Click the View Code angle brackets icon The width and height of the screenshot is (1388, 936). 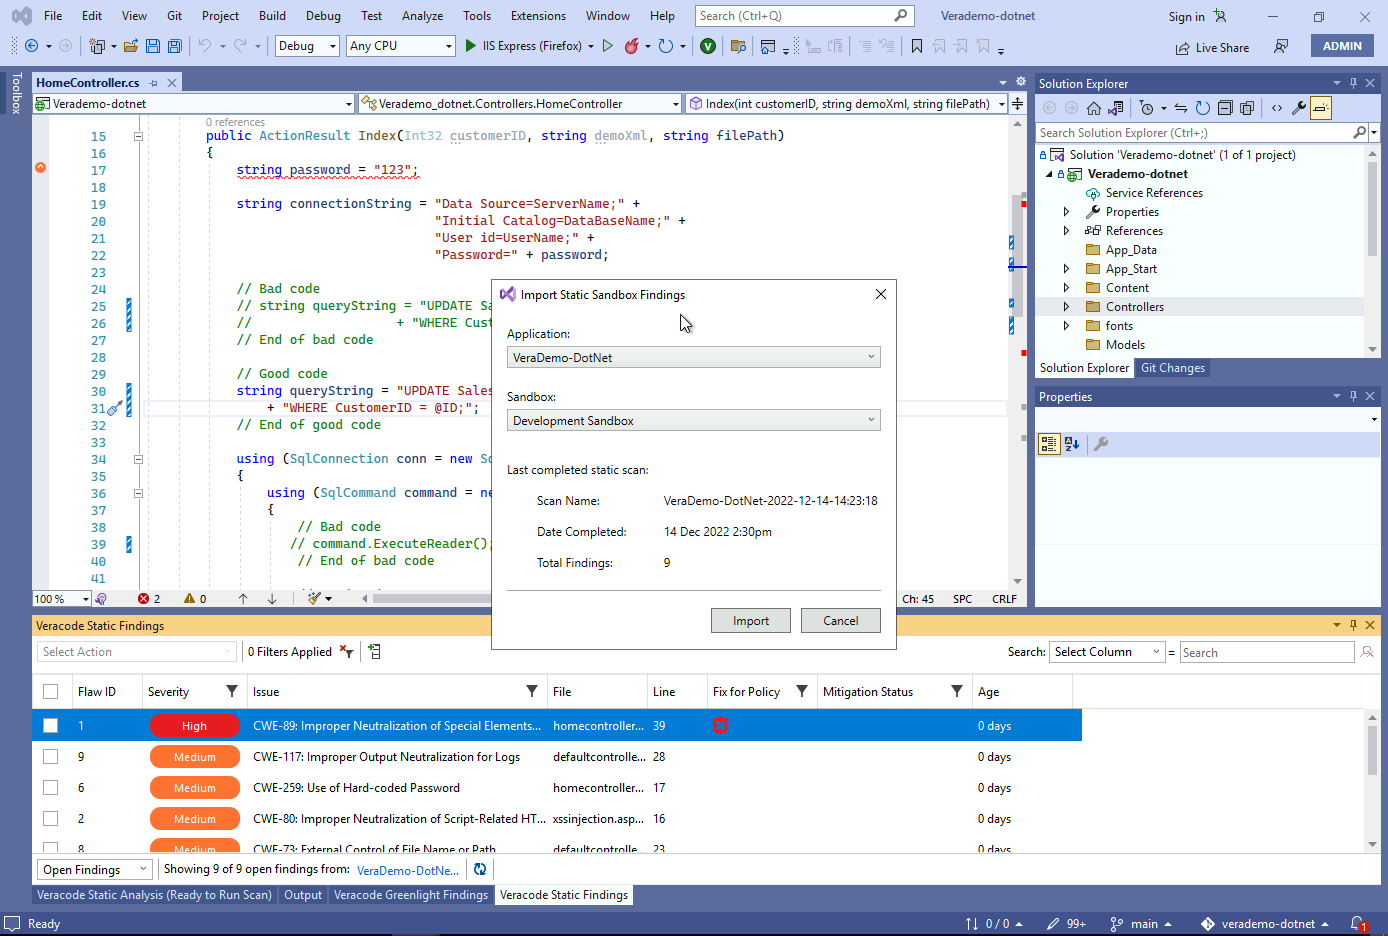pos(1277,108)
